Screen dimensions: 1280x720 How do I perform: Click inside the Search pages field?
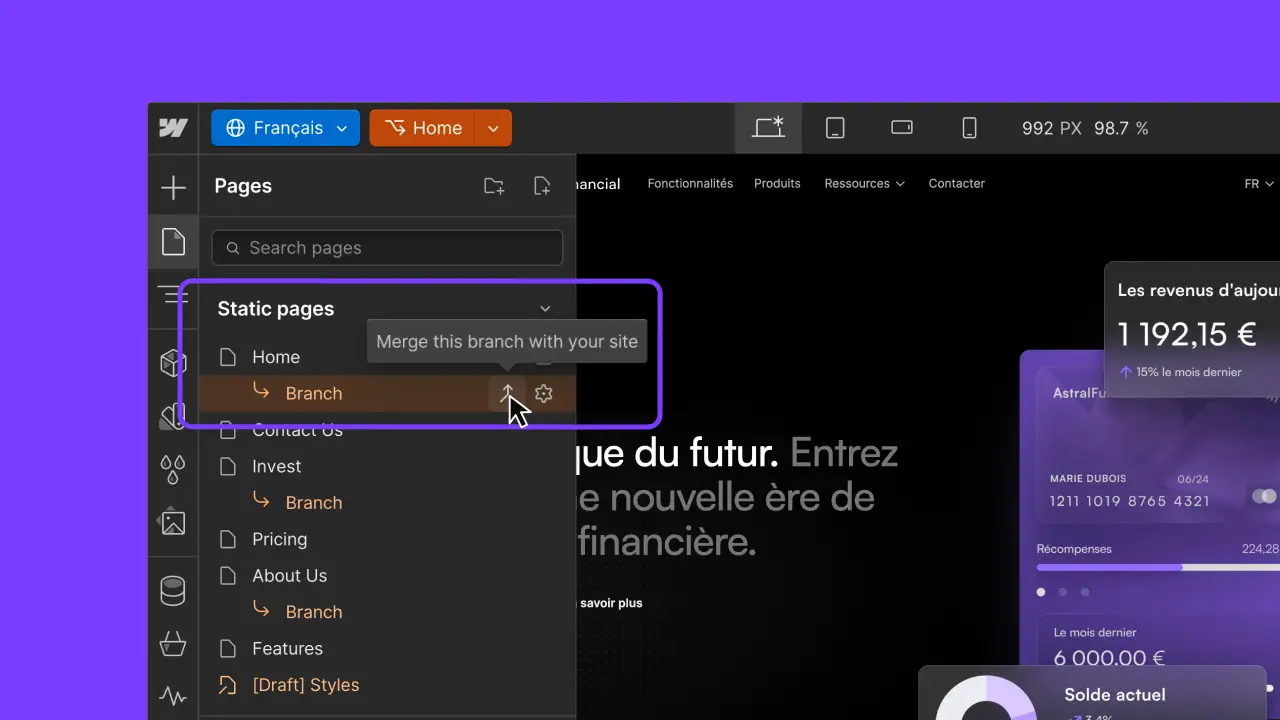pyautogui.click(x=386, y=247)
